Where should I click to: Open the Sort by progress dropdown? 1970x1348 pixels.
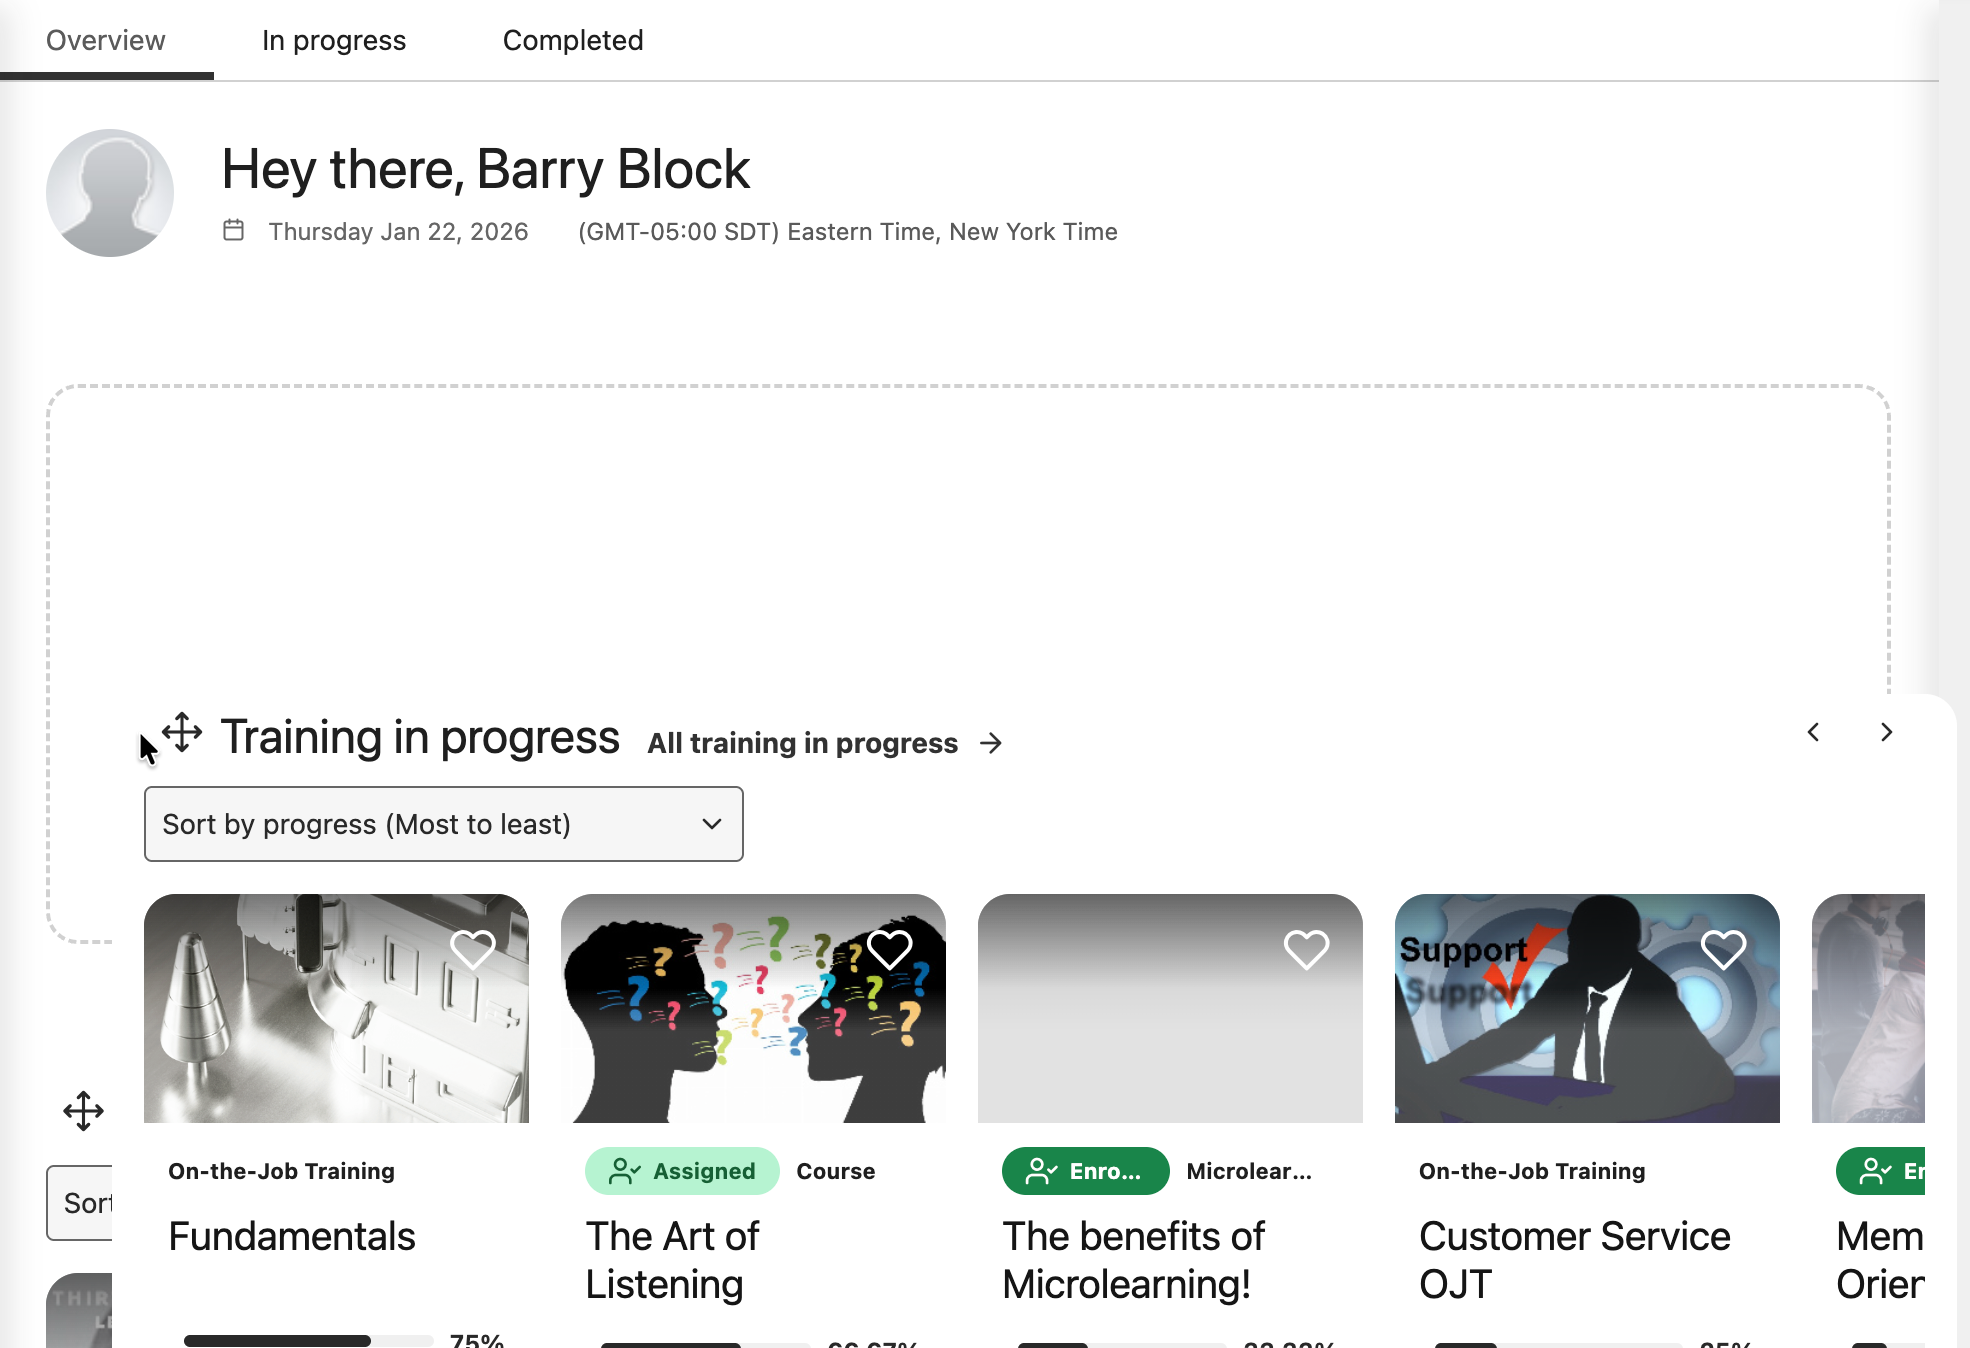[443, 824]
